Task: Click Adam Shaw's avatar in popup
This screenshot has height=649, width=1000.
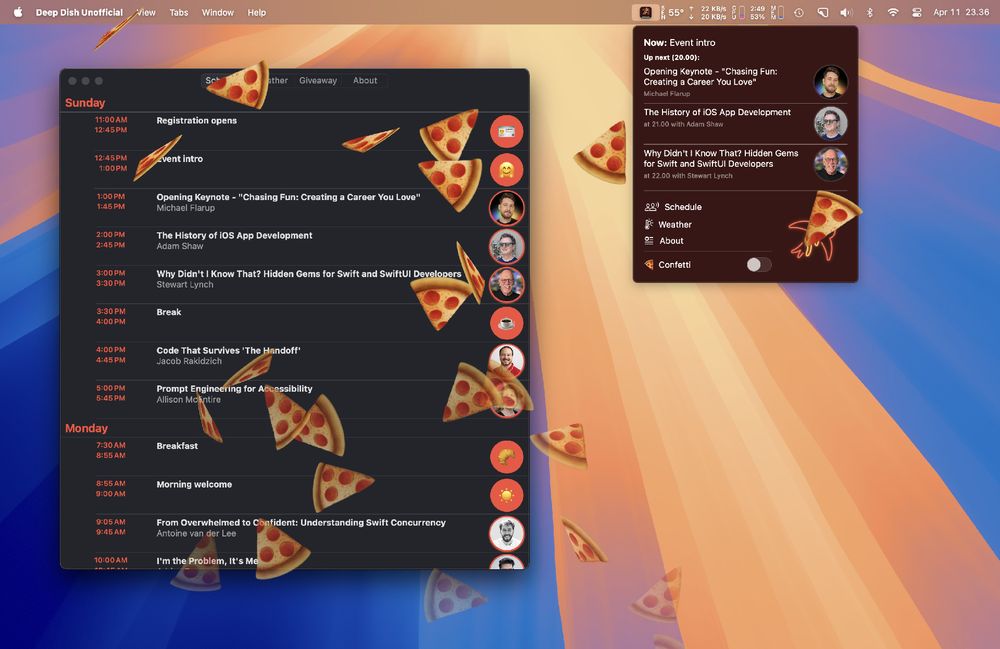Action: point(830,123)
